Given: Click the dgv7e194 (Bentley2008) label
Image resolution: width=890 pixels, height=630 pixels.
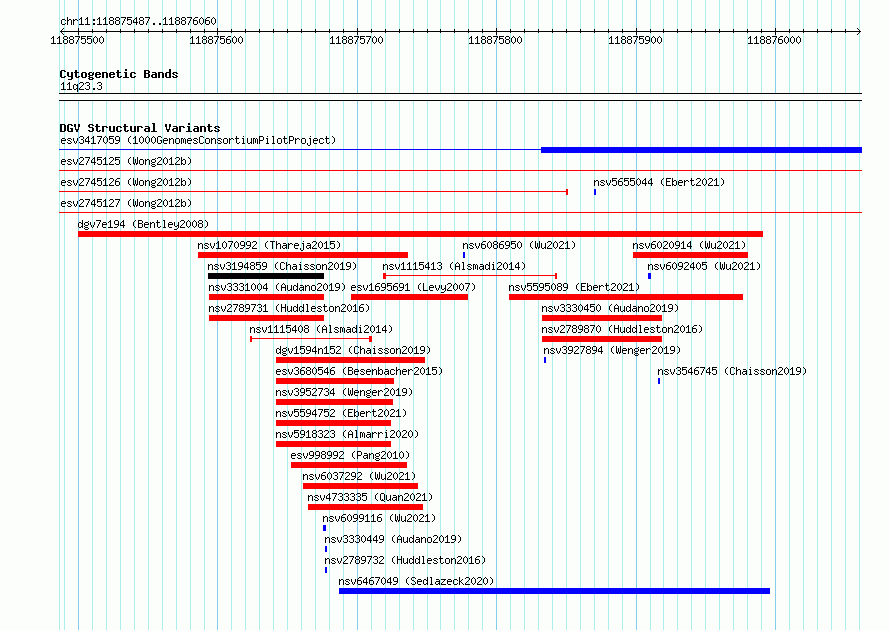Looking at the screenshot, I should click(x=143, y=224).
